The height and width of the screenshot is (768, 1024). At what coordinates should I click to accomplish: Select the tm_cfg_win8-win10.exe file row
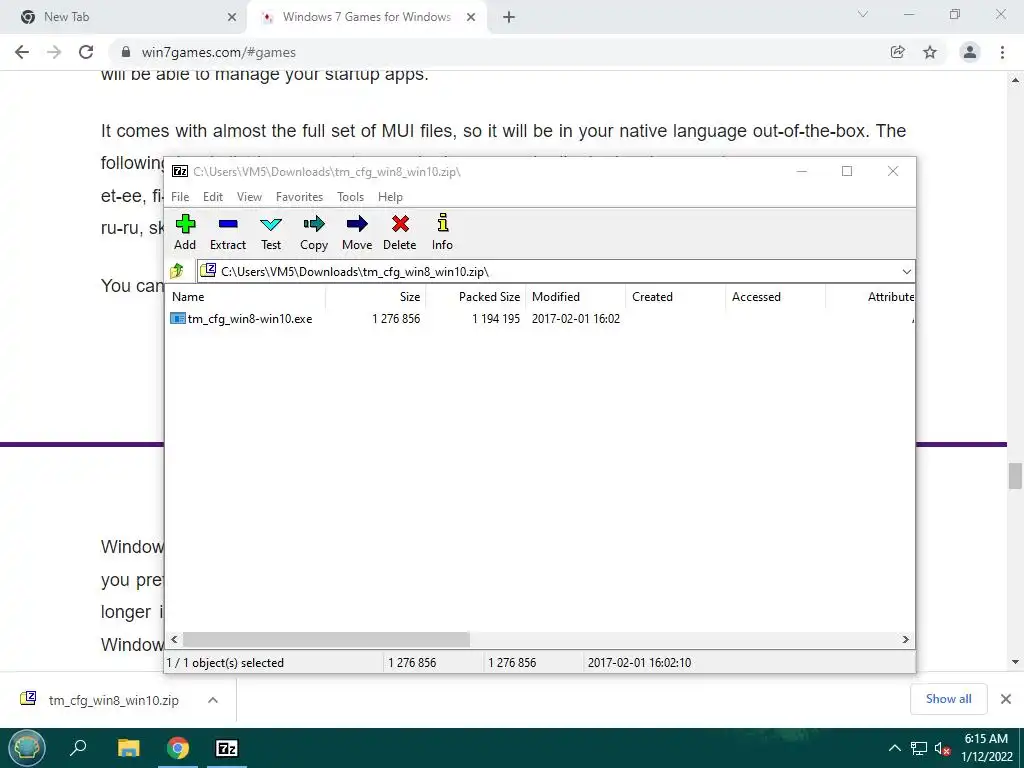[x=541, y=319]
